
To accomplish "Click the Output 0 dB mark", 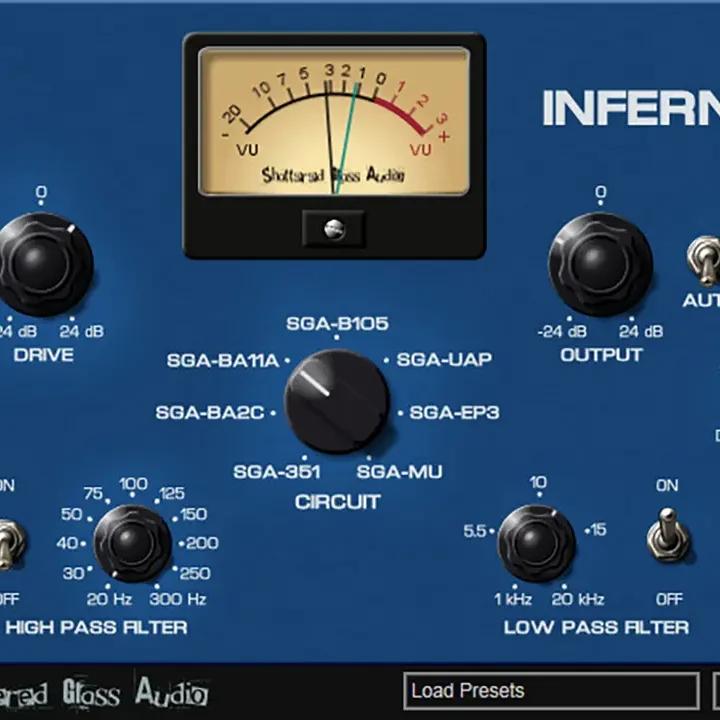I will pos(601,192).
